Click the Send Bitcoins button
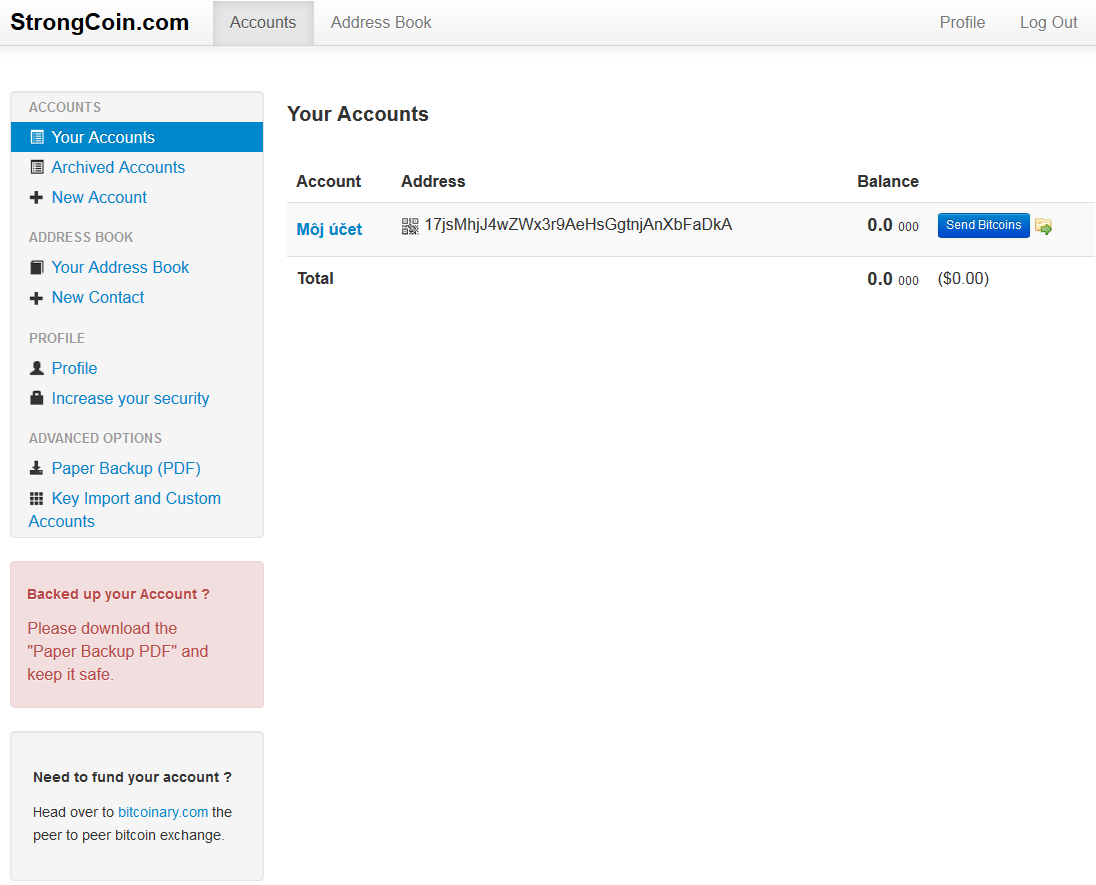The height and width of the screenshot is (885, 1096). pos(983,225)
